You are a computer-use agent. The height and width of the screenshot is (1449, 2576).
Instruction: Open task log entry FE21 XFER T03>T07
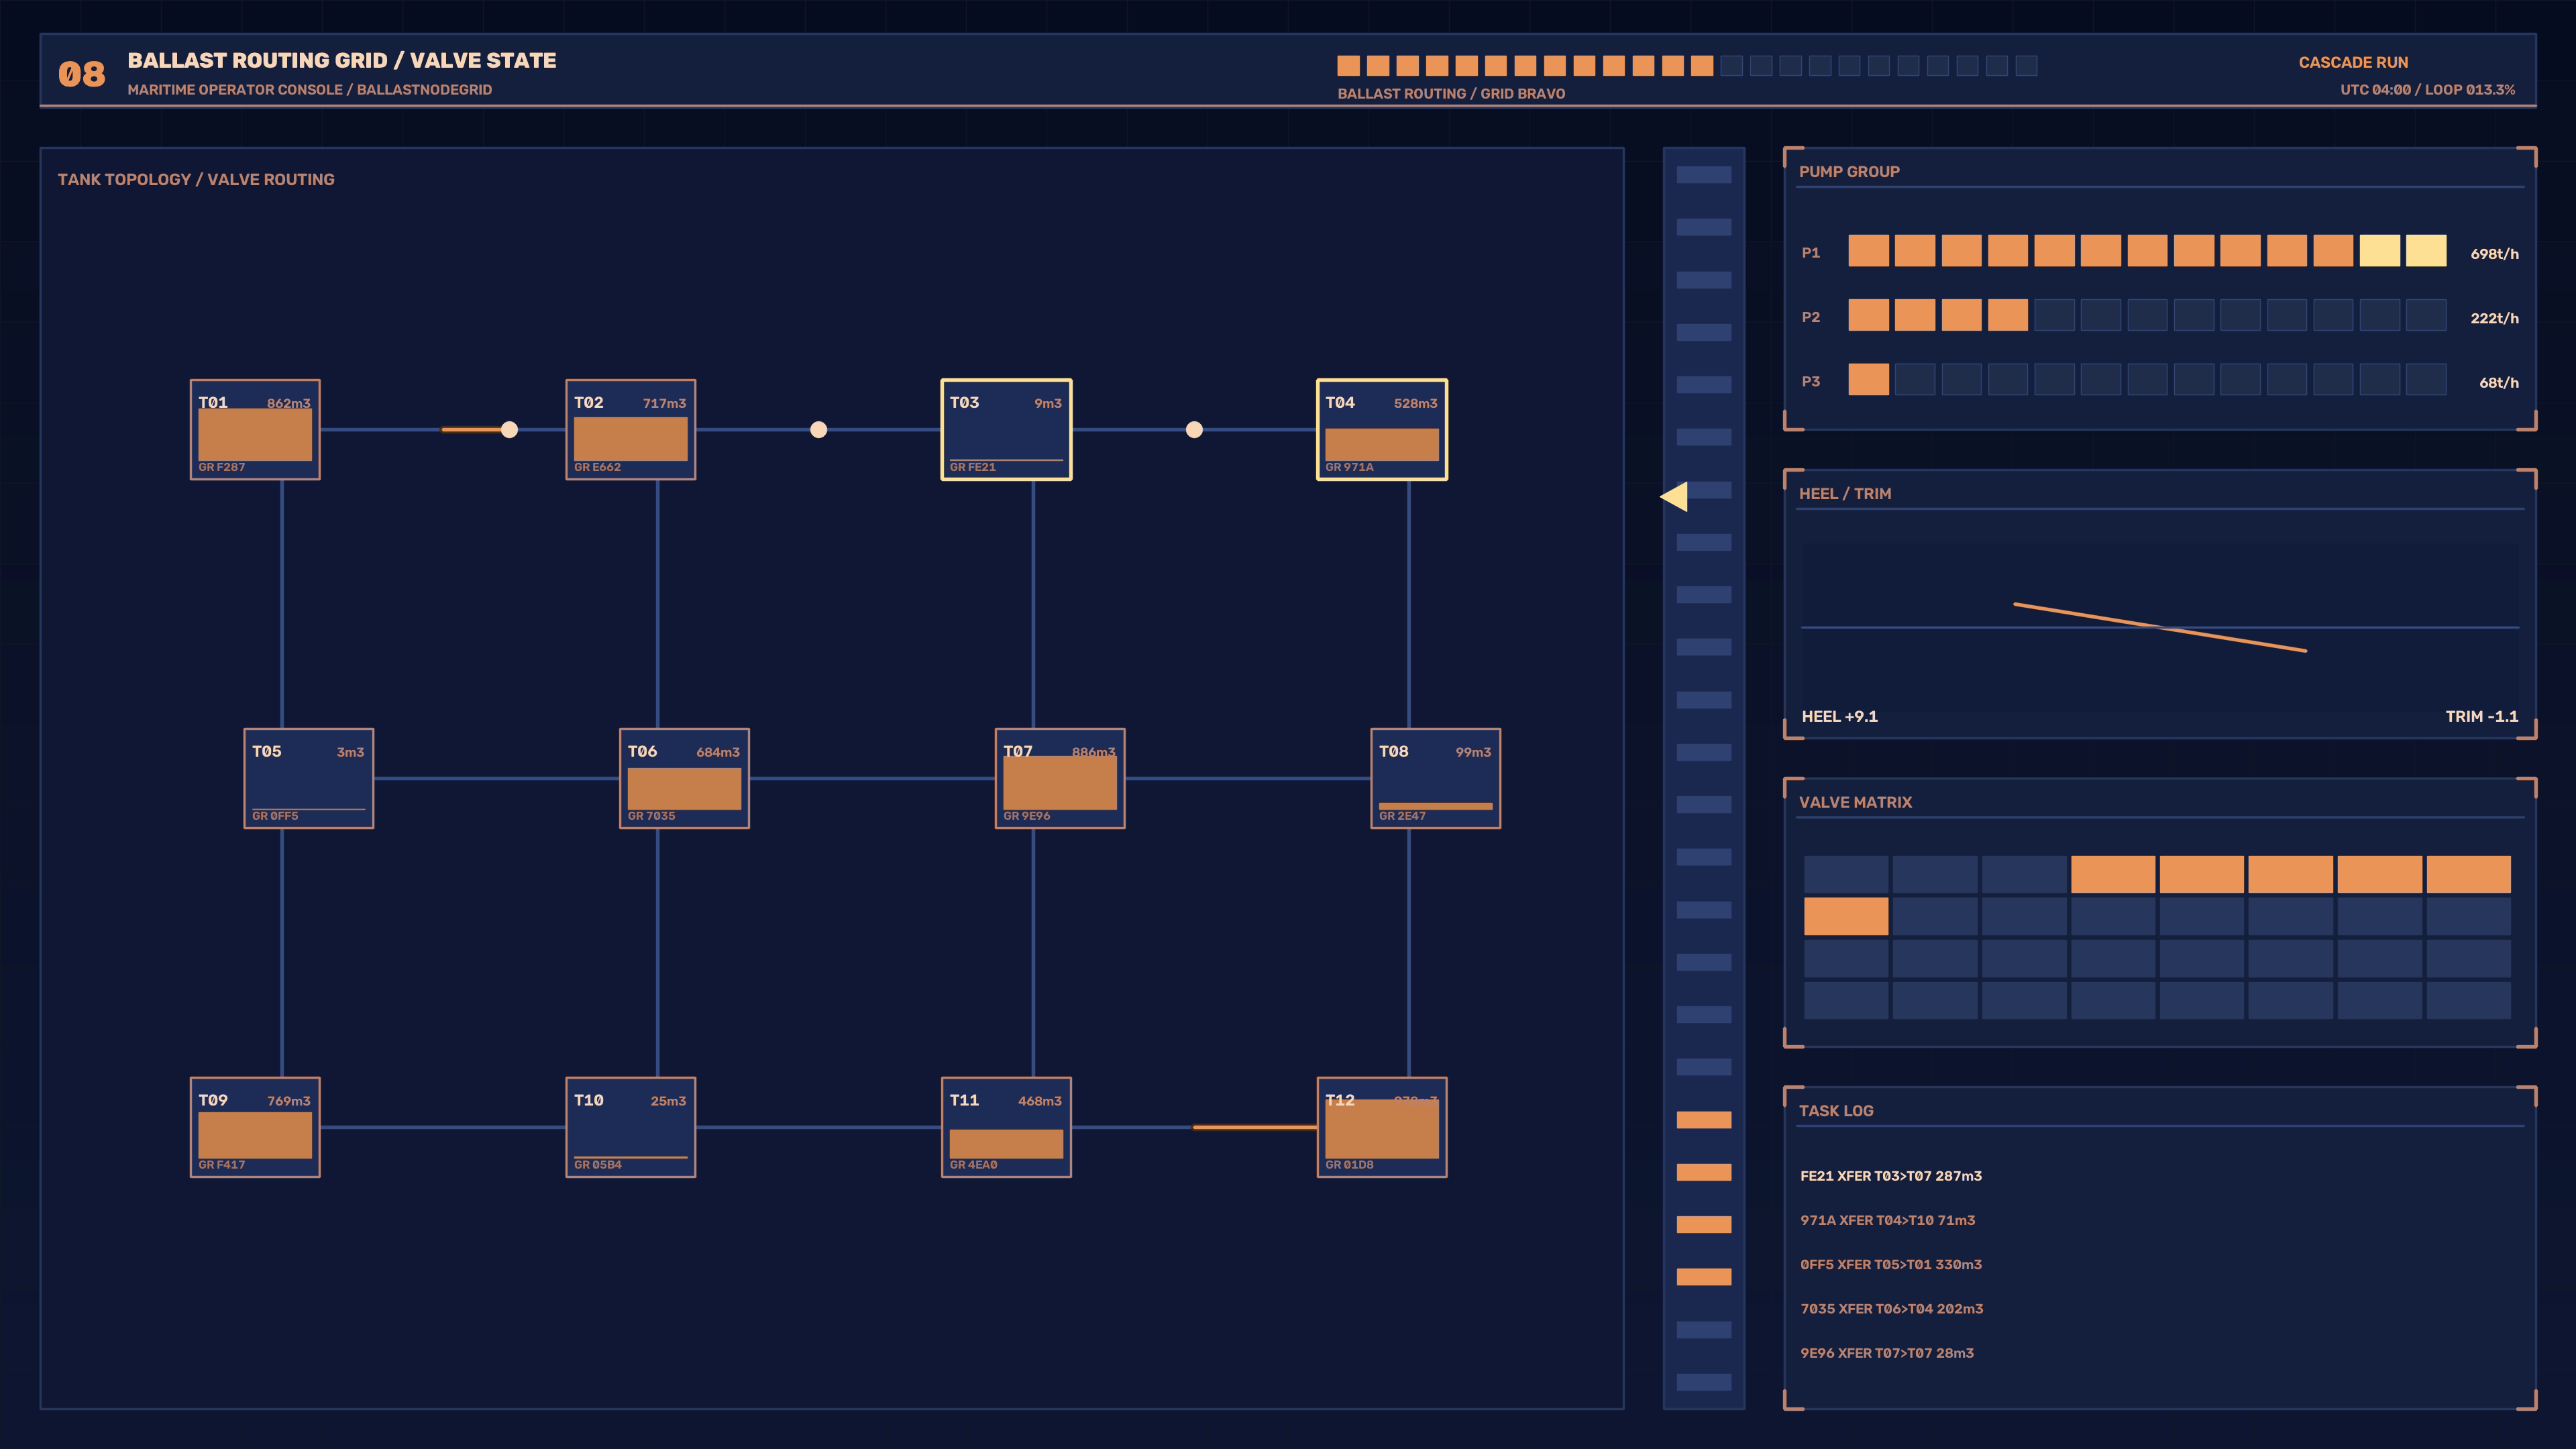[x=1890, y=1175]
